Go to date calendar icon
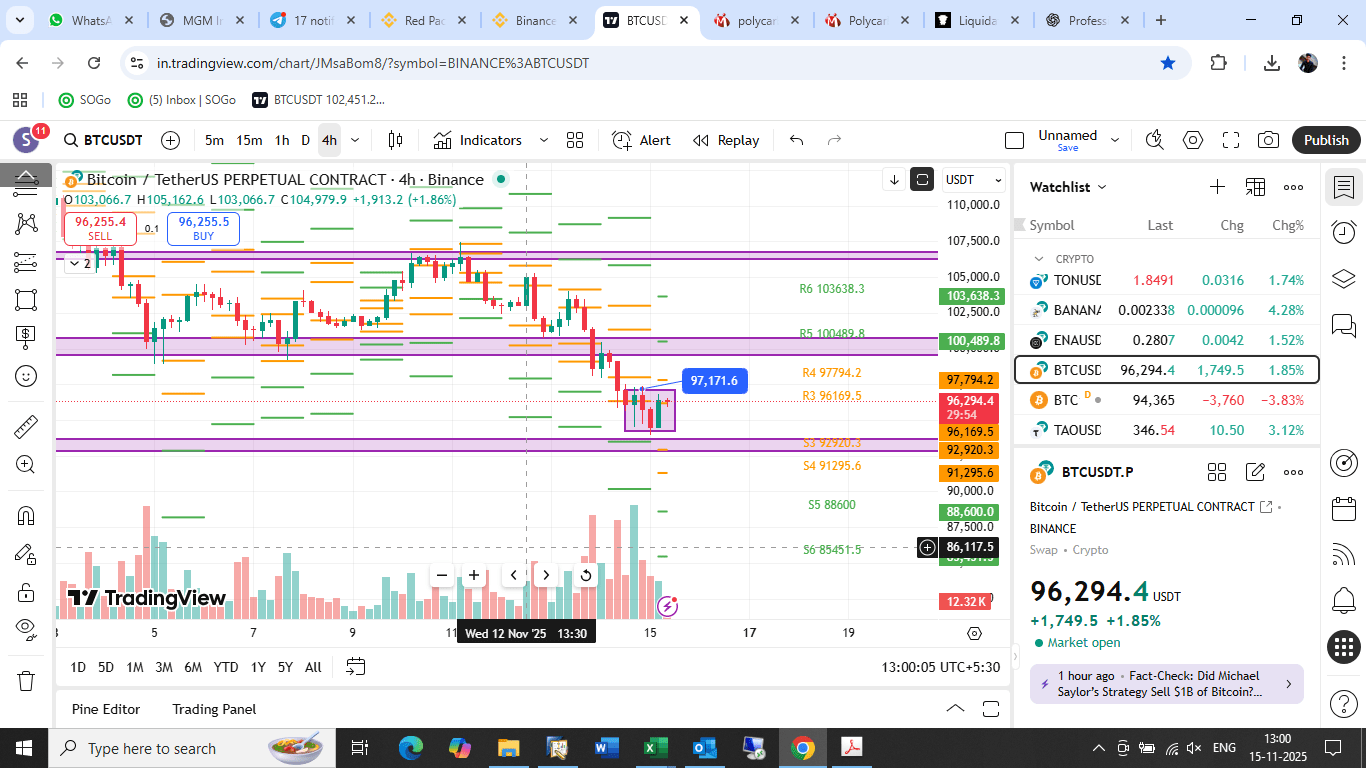The height and width of the screenshot is (768, 1366). click(x=356, y=667)
